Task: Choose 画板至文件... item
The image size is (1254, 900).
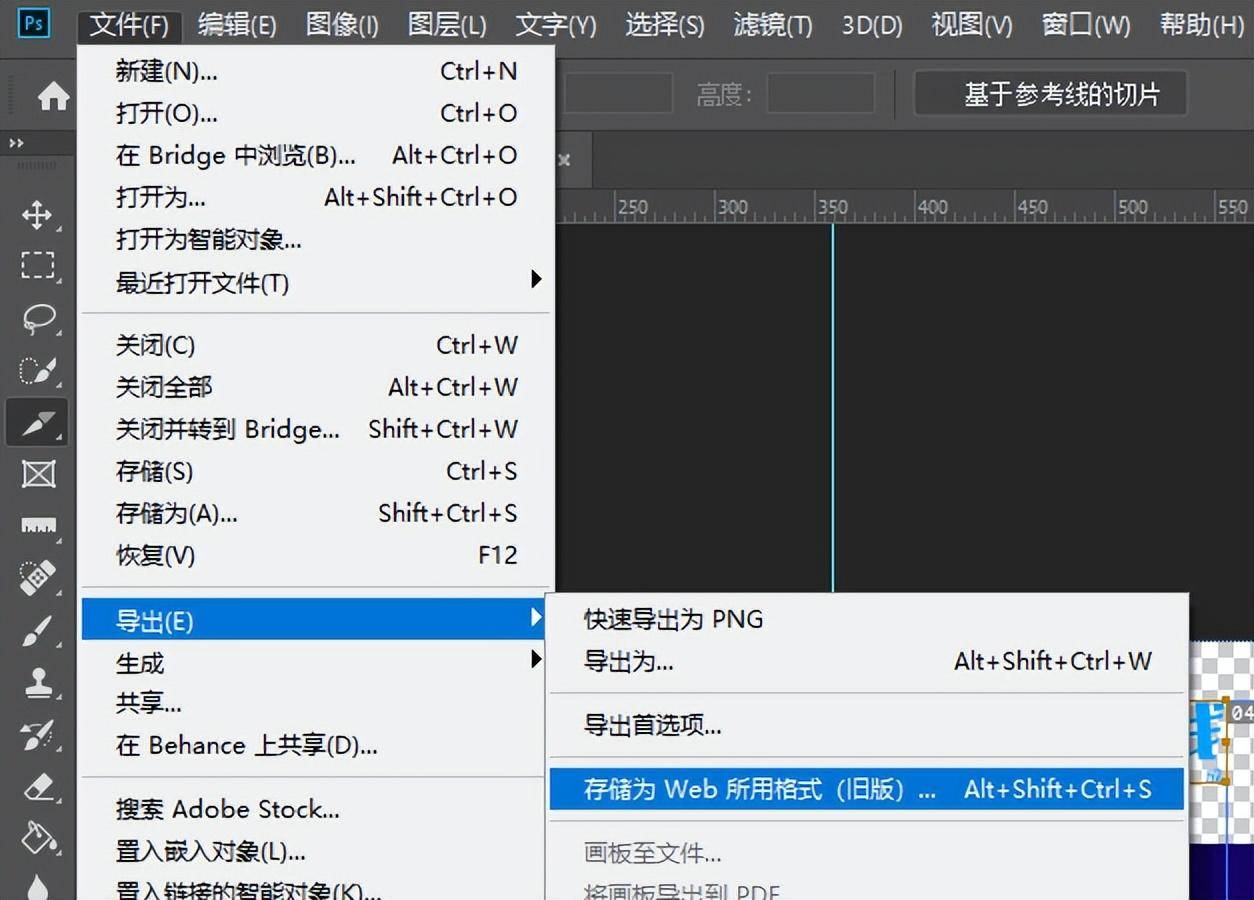Action: [867, 853]
